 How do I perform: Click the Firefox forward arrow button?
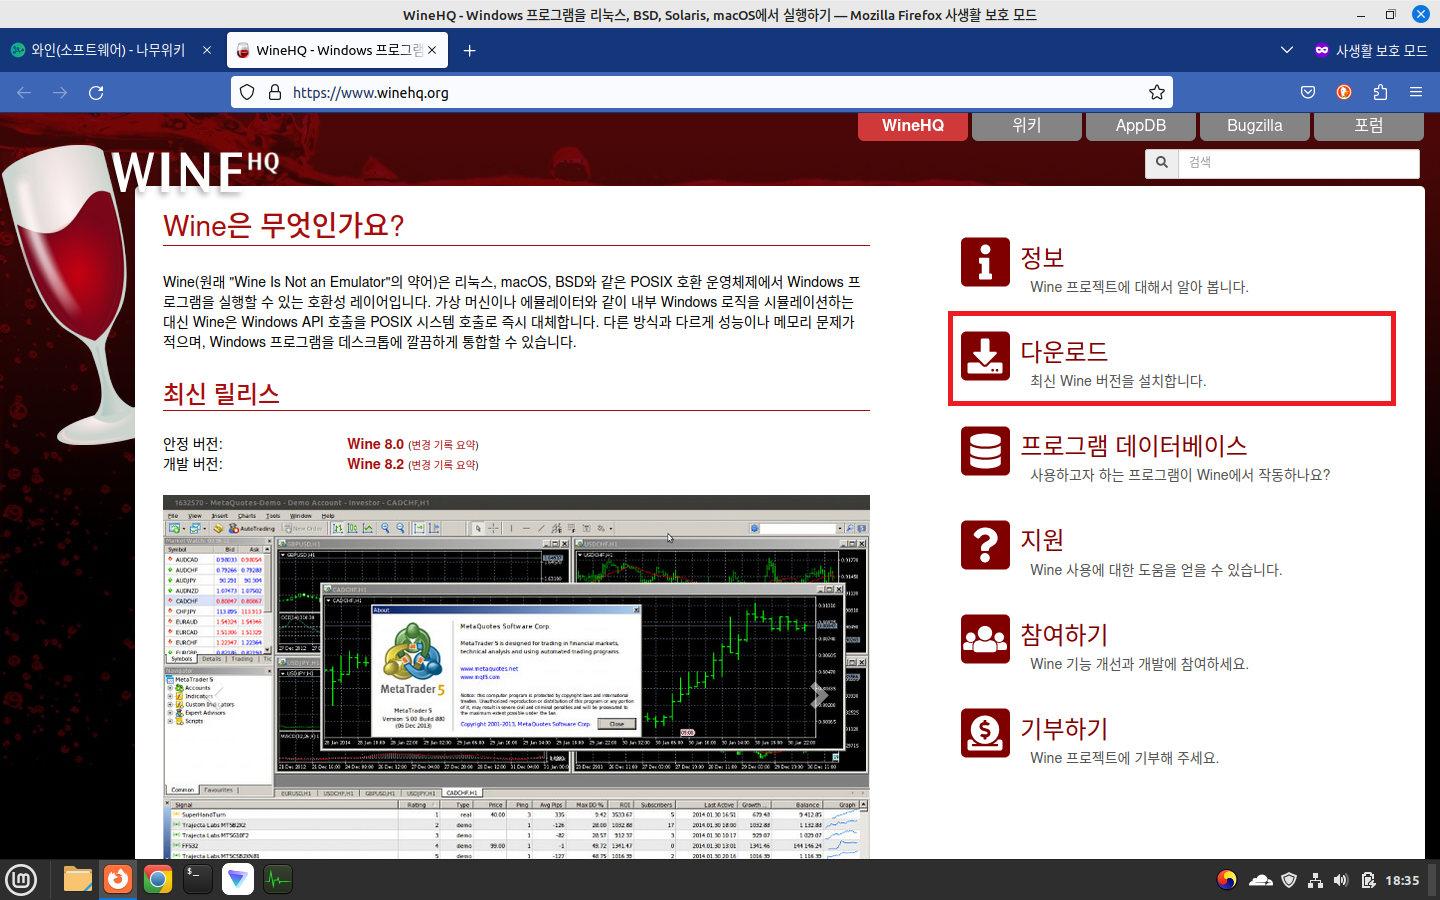tap(60, 92)
